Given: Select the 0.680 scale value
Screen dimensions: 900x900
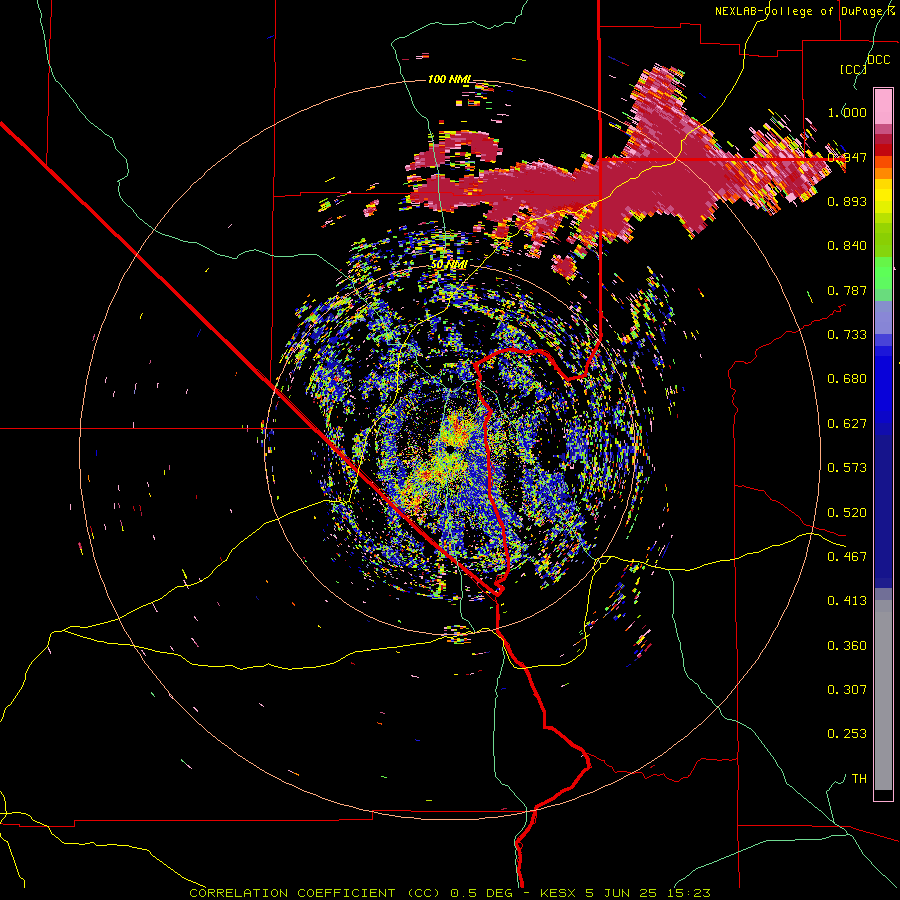Looking at the screenshot, I should 847,379.
